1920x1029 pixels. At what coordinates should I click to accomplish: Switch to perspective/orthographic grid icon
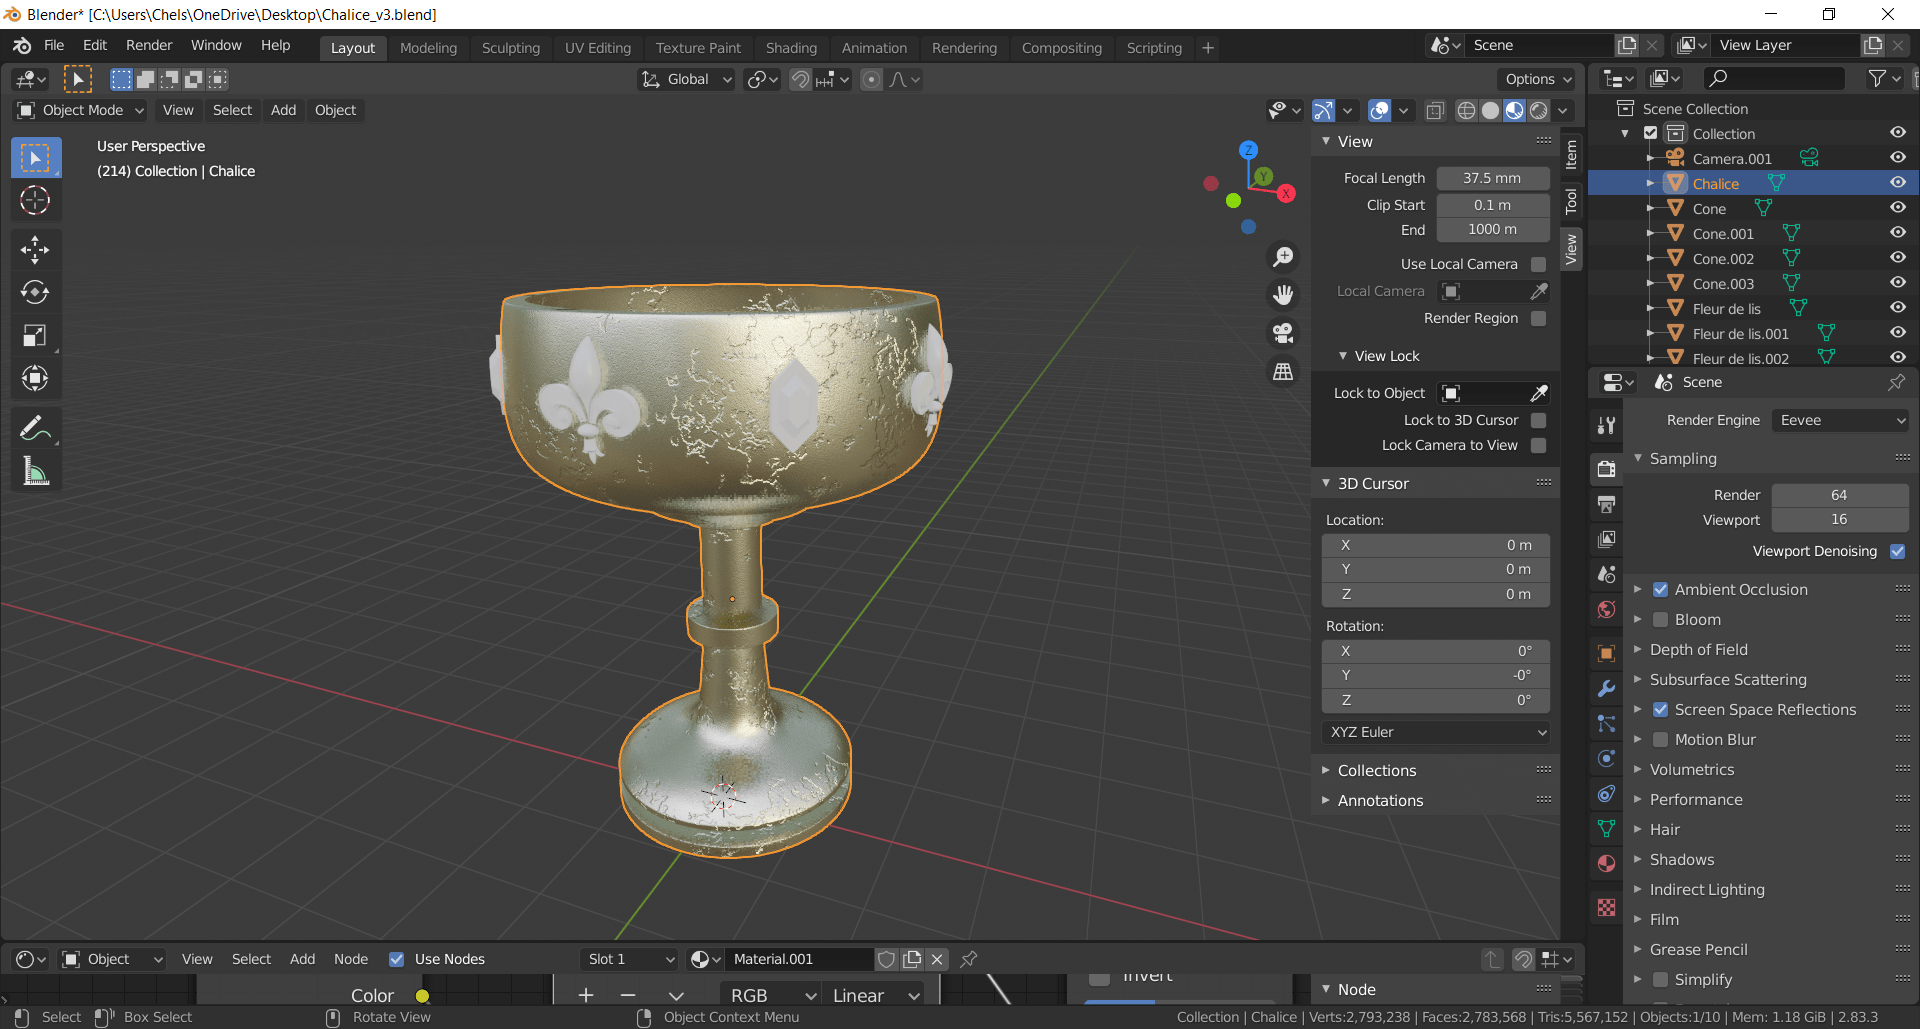point(1283,372)
